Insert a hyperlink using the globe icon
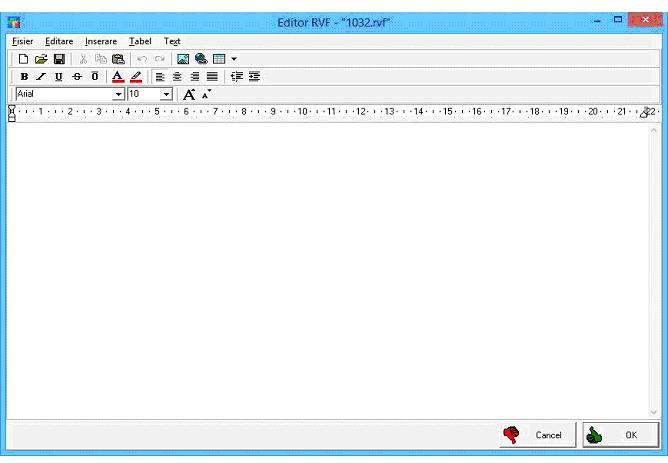668x463 pixels. point(201,59)
